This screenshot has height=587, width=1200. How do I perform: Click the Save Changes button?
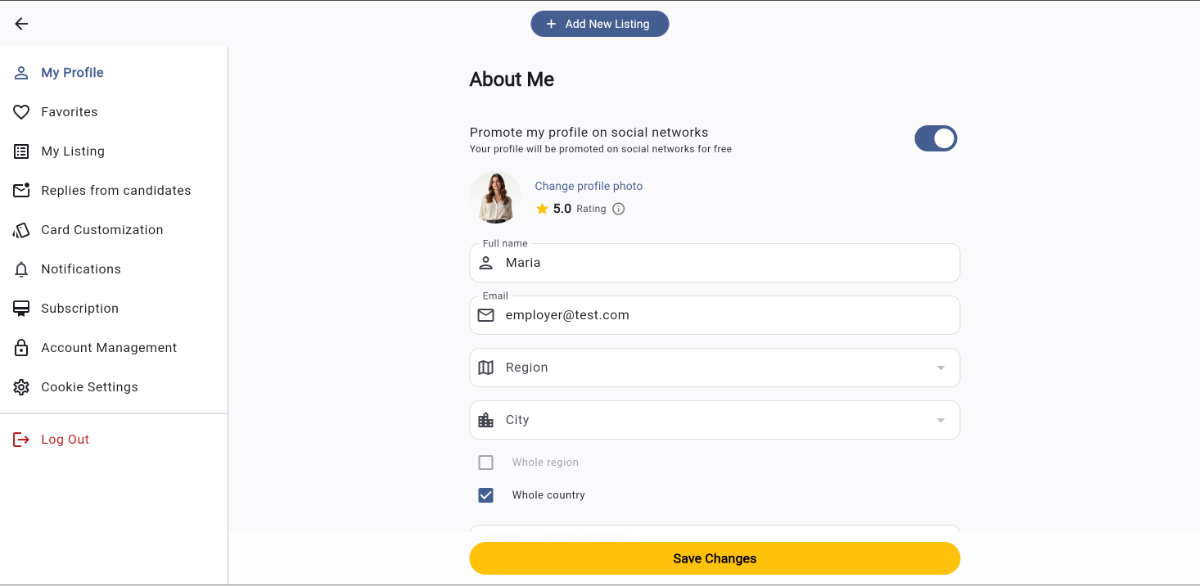715,558
